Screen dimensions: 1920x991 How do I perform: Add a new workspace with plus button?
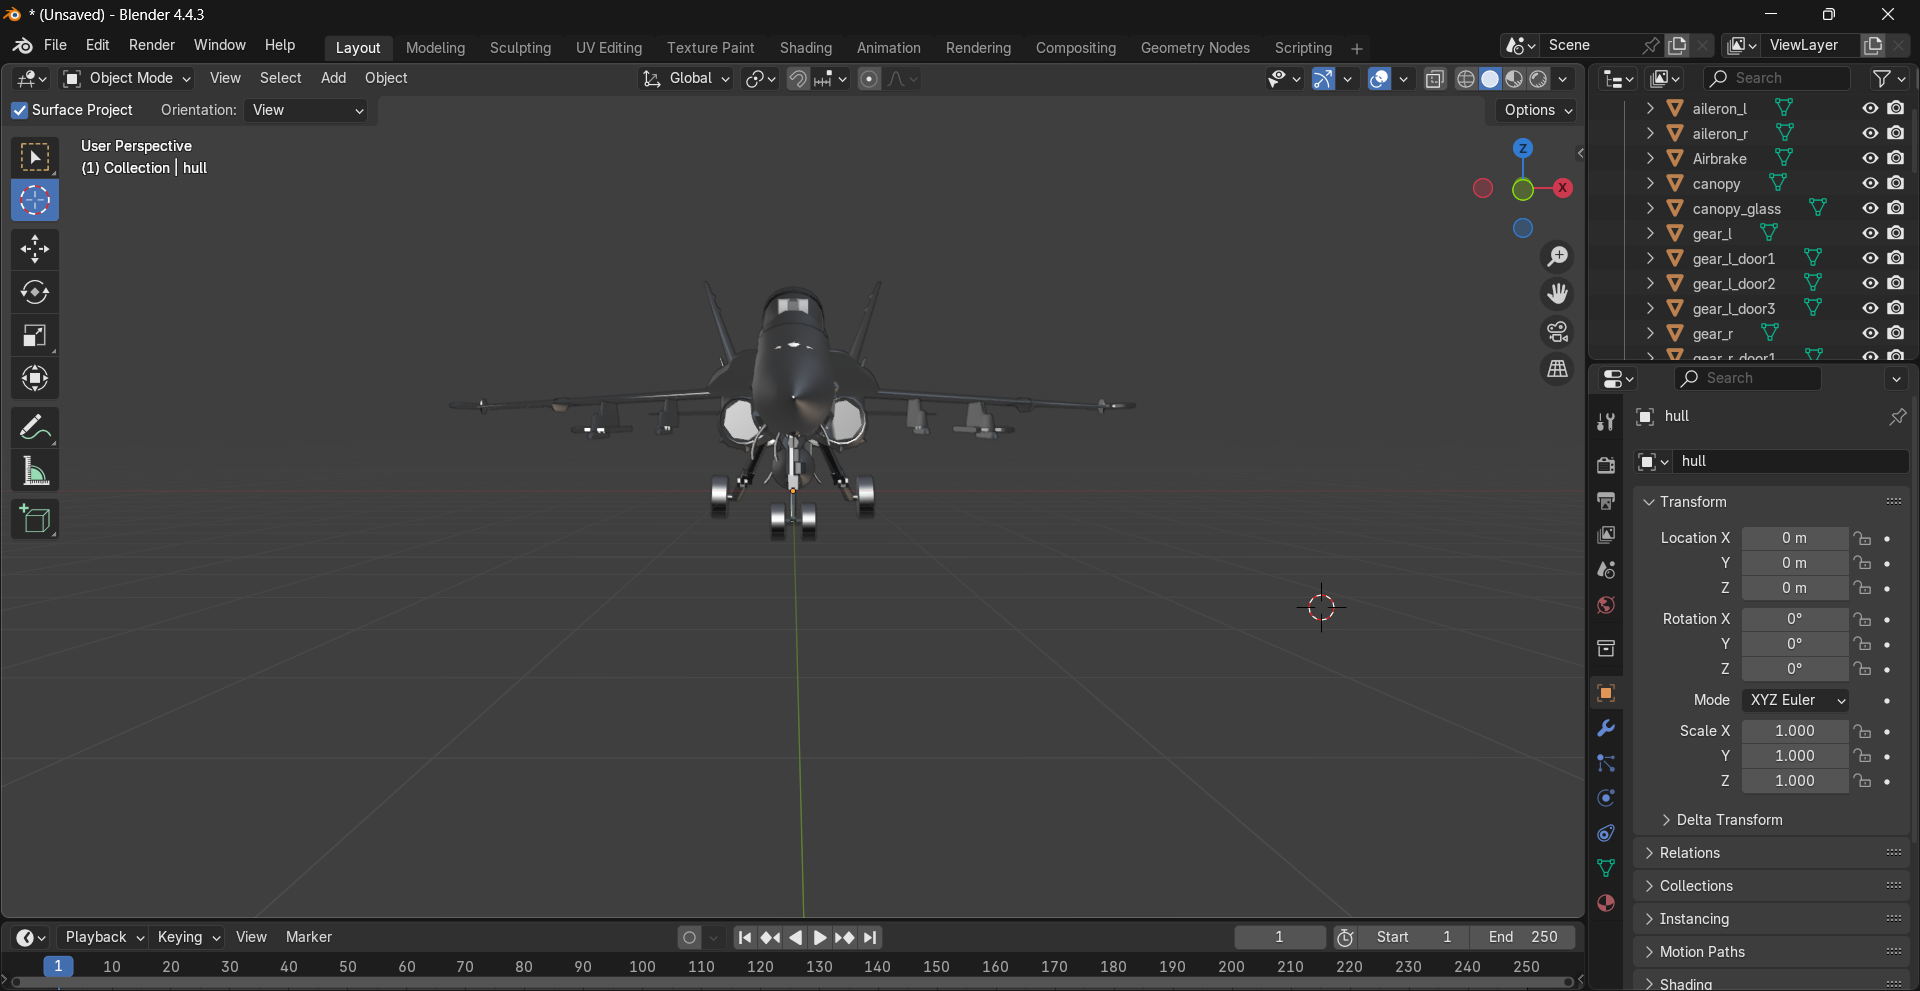pos(1357,48)
